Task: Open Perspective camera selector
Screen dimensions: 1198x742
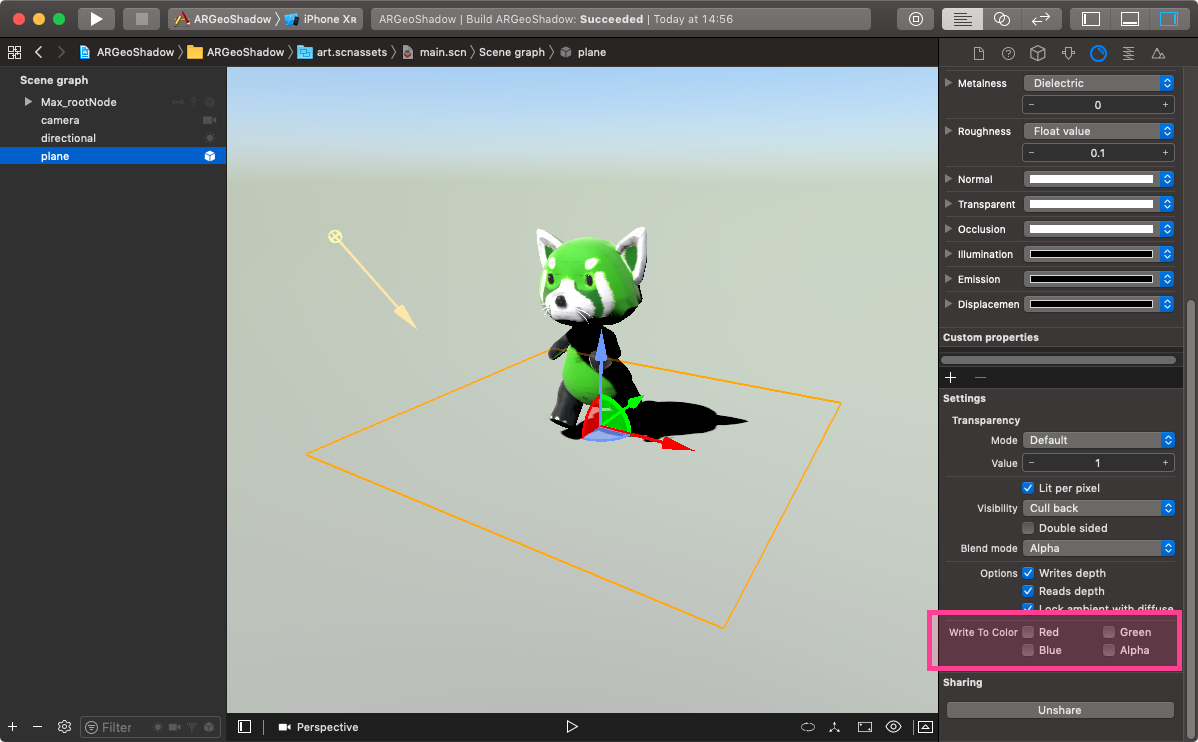Action: (319, 727)
